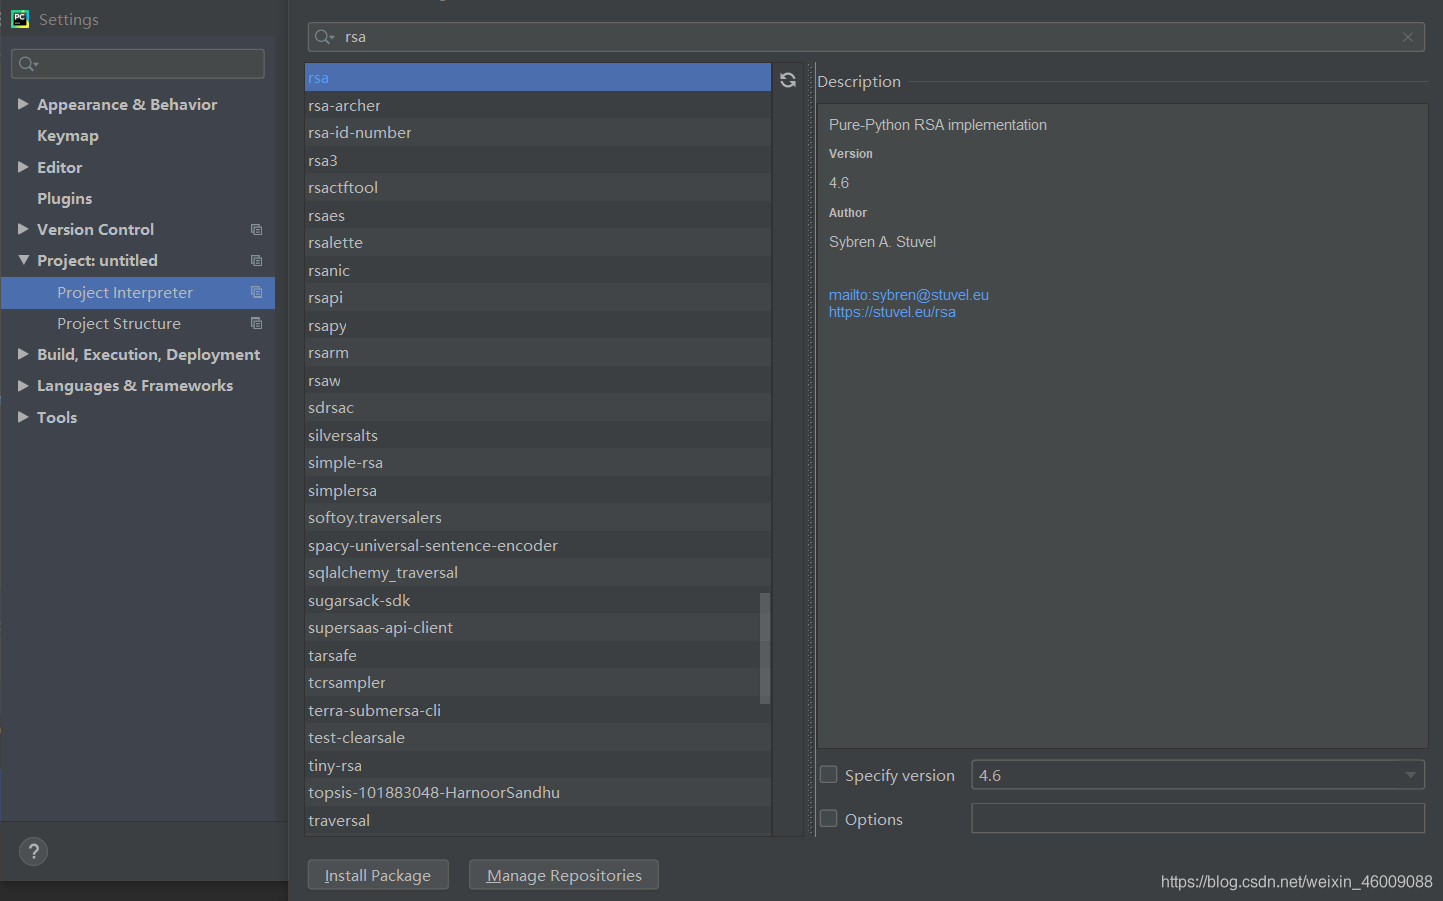Image resolution: width=1443 pixels, height=901 pixels.
Task: Click project-level icon beside Project Structure
Action: point(256,323)
